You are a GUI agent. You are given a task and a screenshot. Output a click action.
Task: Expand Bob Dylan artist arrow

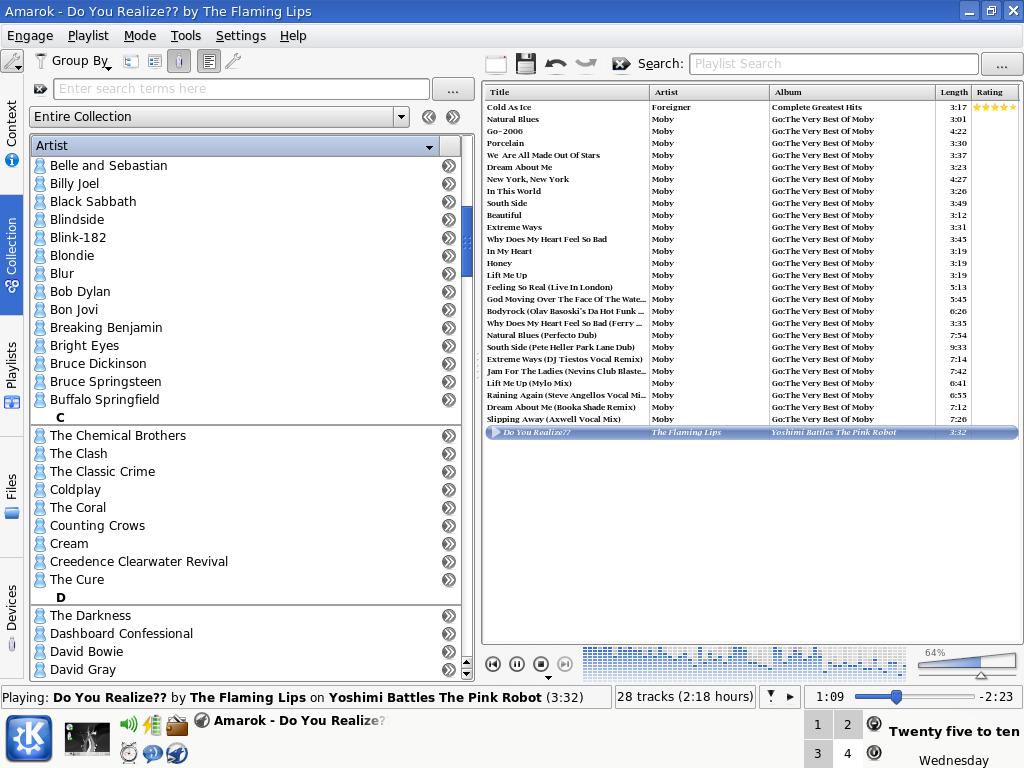click(449, 292)
